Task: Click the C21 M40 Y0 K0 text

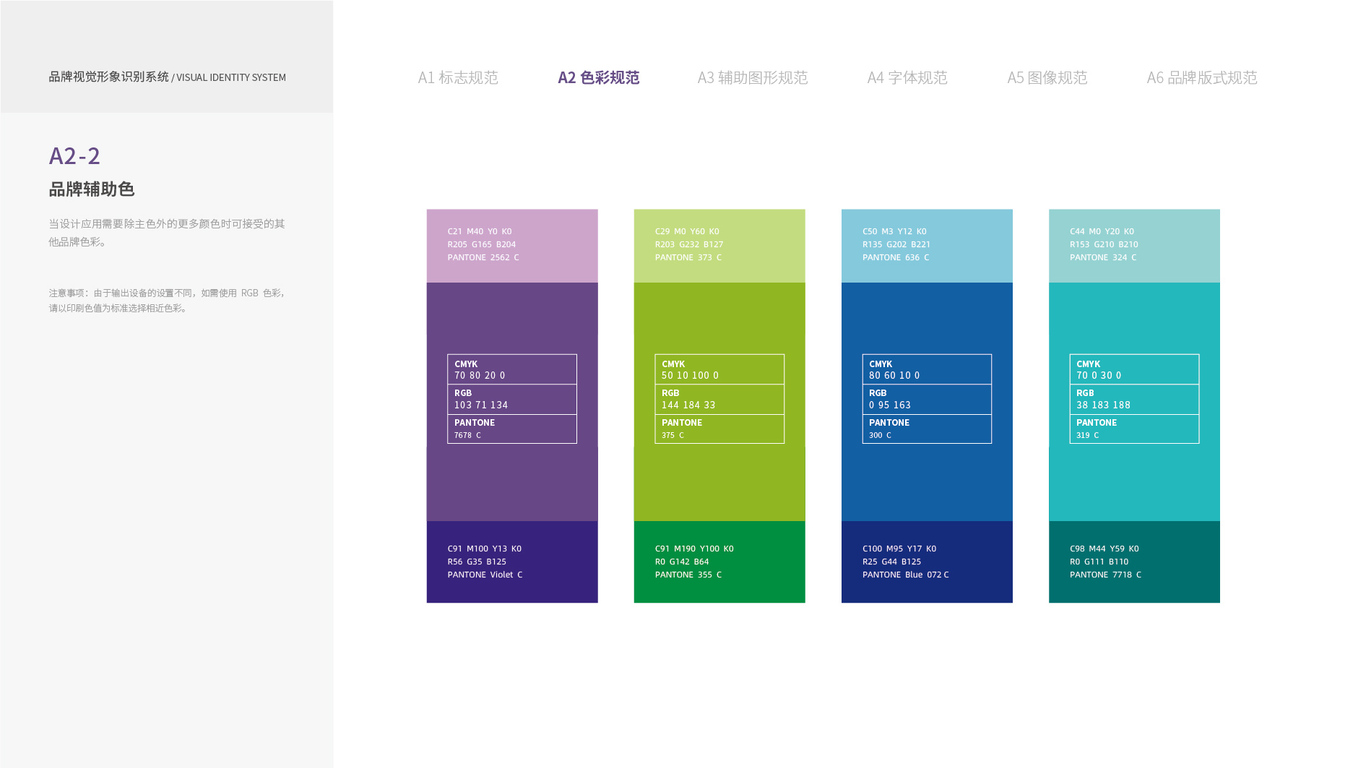Action: (x=480, y=231)
